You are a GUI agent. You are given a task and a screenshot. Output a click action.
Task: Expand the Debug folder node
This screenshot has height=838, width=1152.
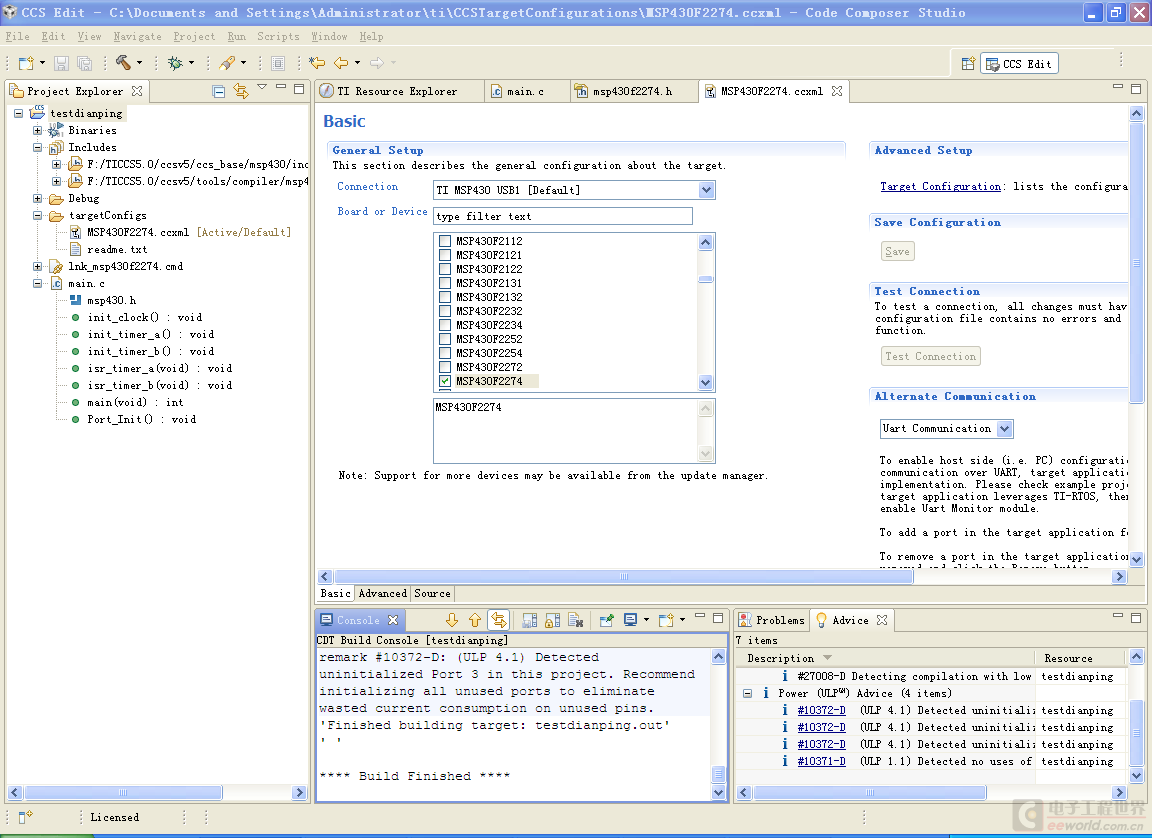point(37,198)
